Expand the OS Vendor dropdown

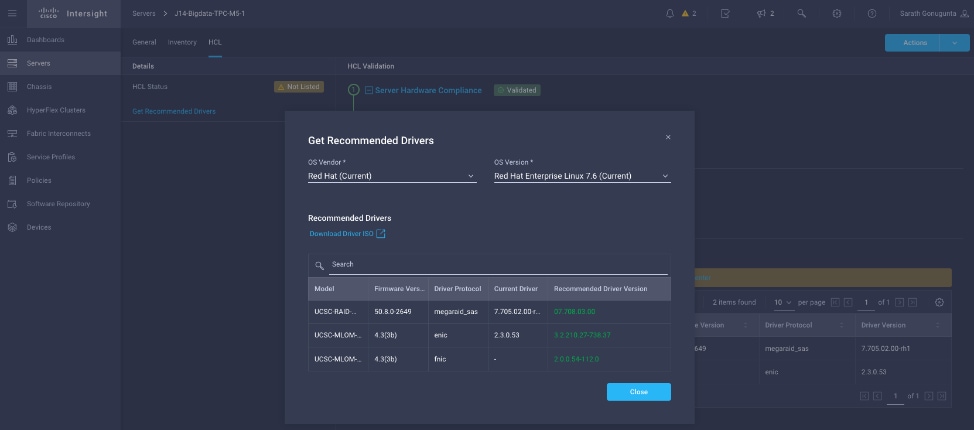point(391,176)
